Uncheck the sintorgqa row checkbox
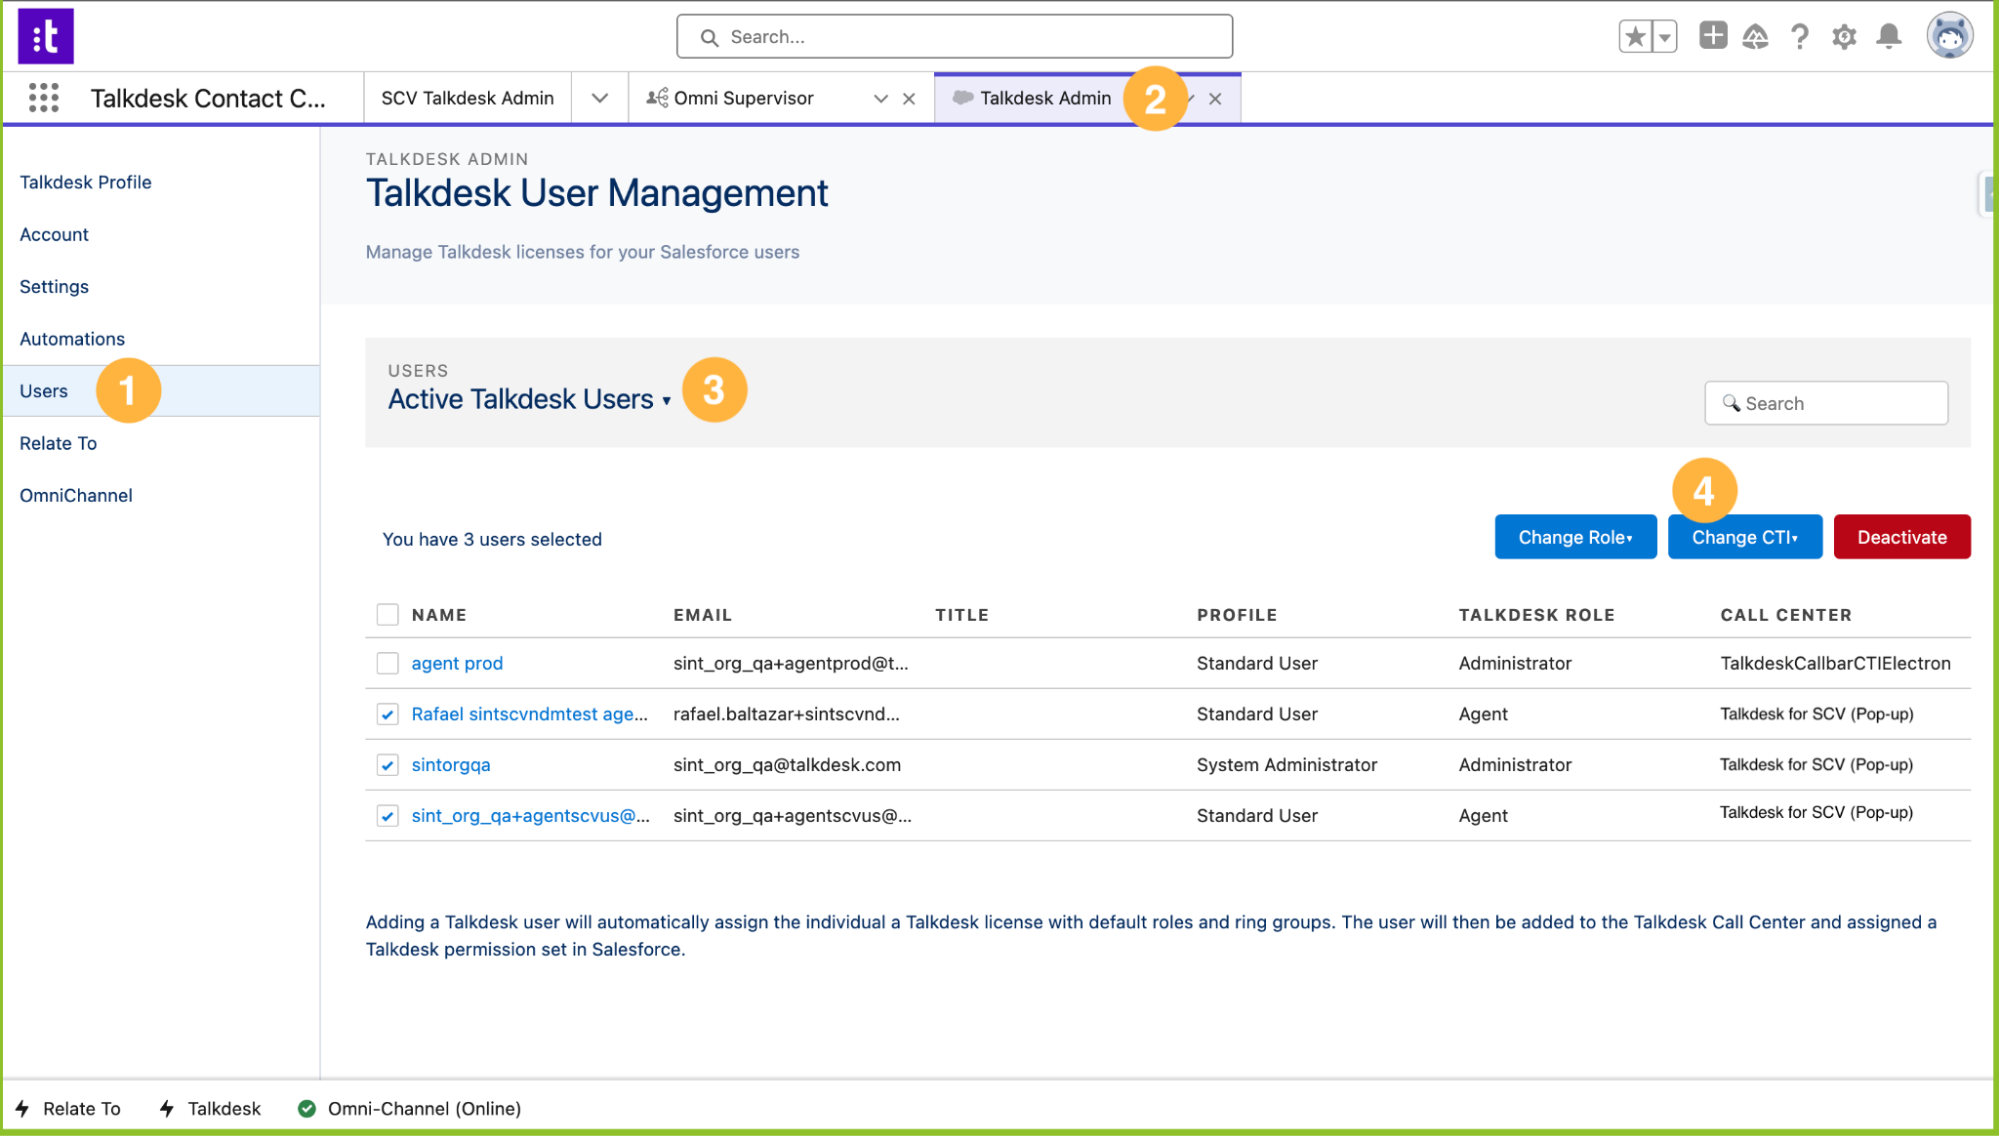Screen dimensions: 1999x1137 click(x=388, y=765)
